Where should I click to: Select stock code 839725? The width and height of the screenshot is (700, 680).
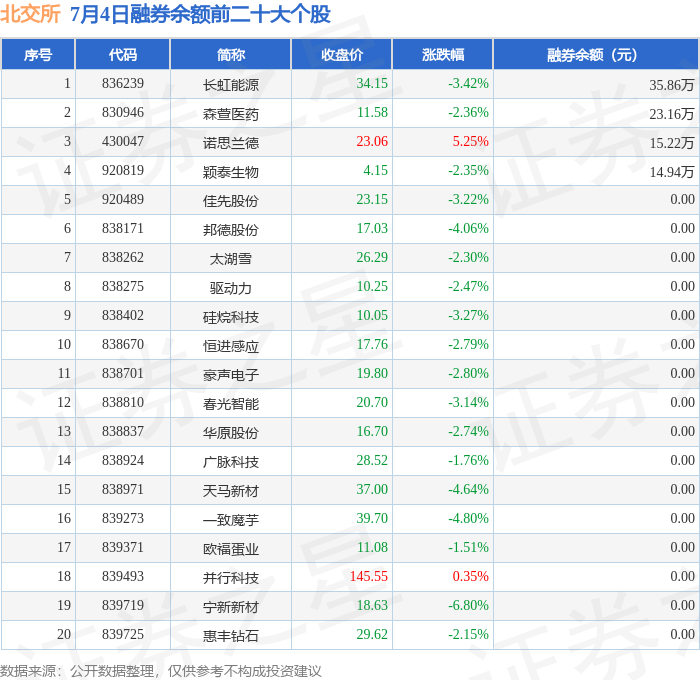pos(123,635)
